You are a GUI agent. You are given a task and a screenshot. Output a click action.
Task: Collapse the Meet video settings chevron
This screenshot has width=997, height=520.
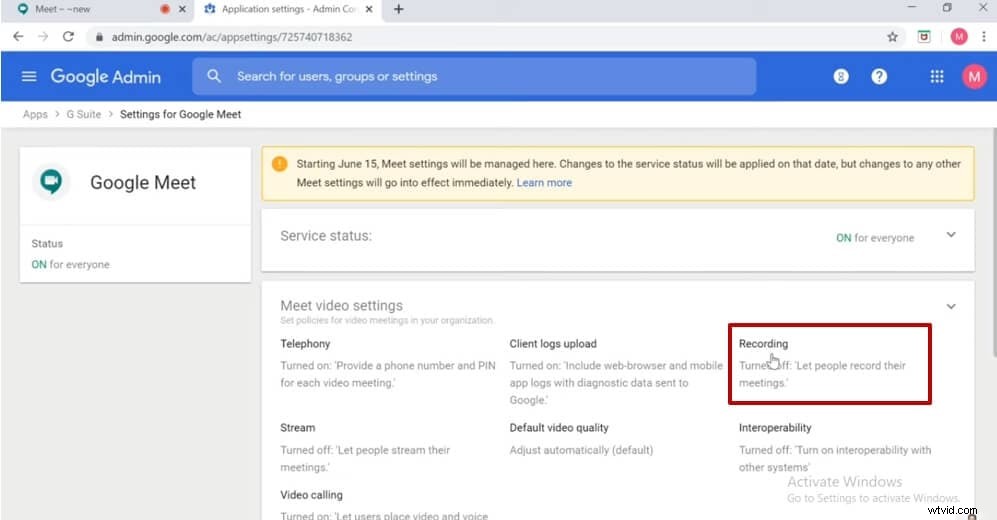coord(951,306)
